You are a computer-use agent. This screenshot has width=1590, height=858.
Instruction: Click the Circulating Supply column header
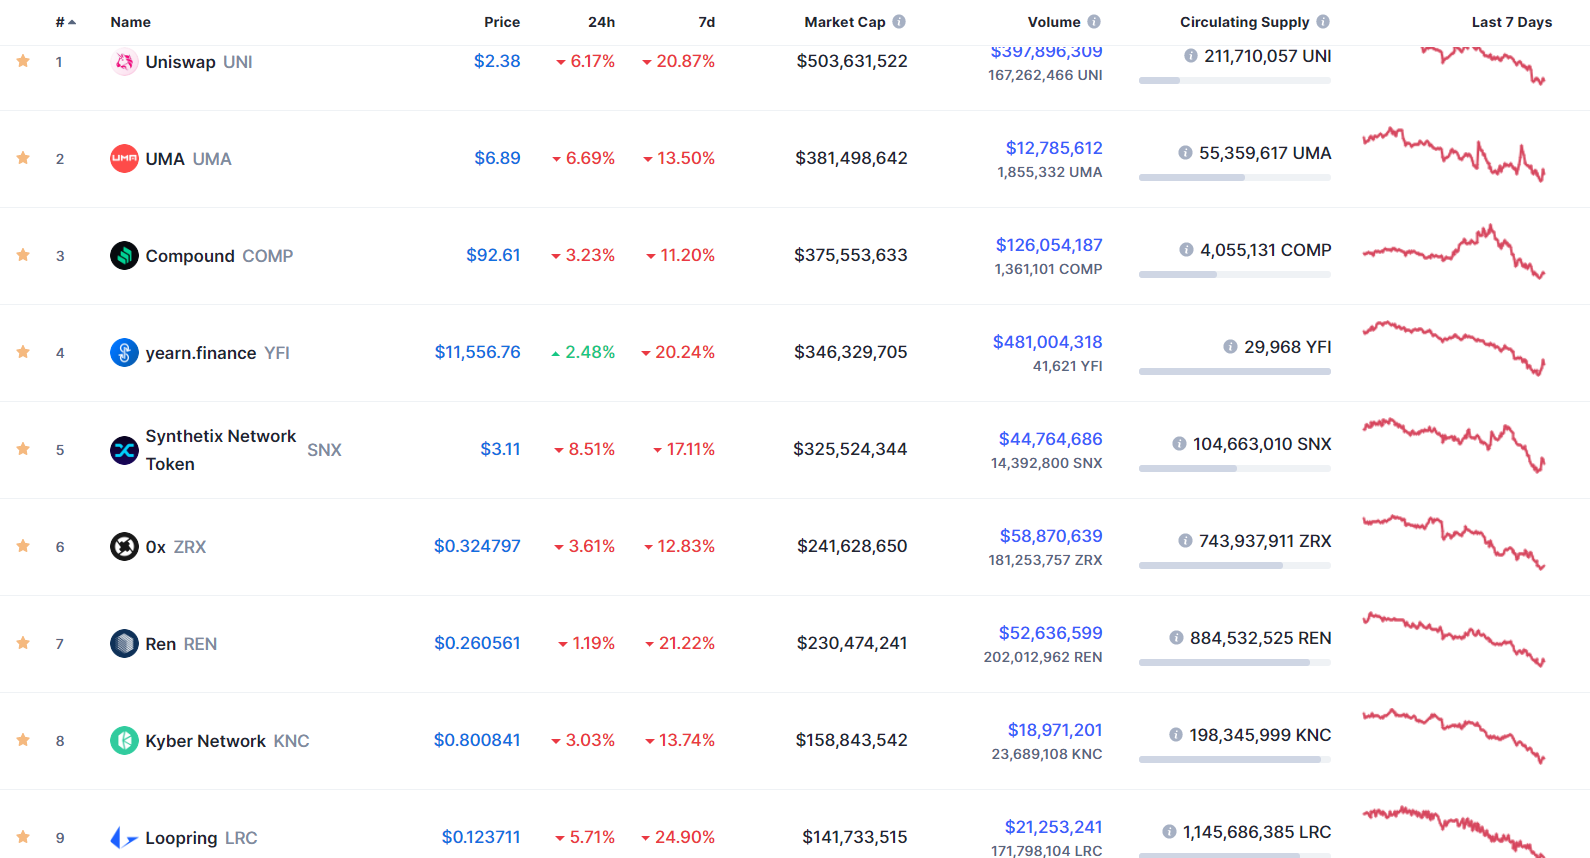point(1244,22)
